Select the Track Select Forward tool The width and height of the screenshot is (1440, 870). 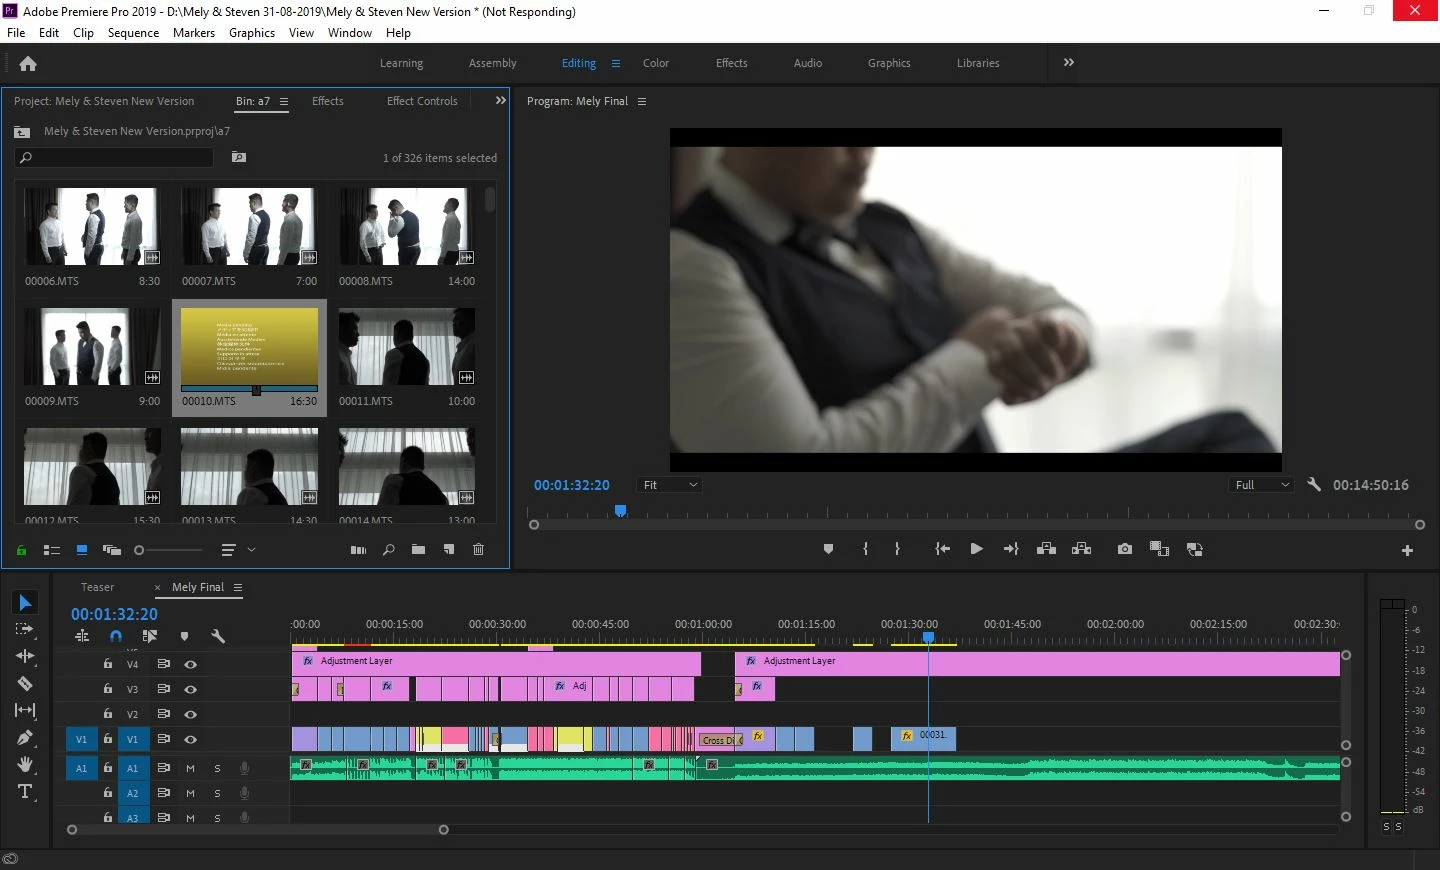(x=25, y=629)
